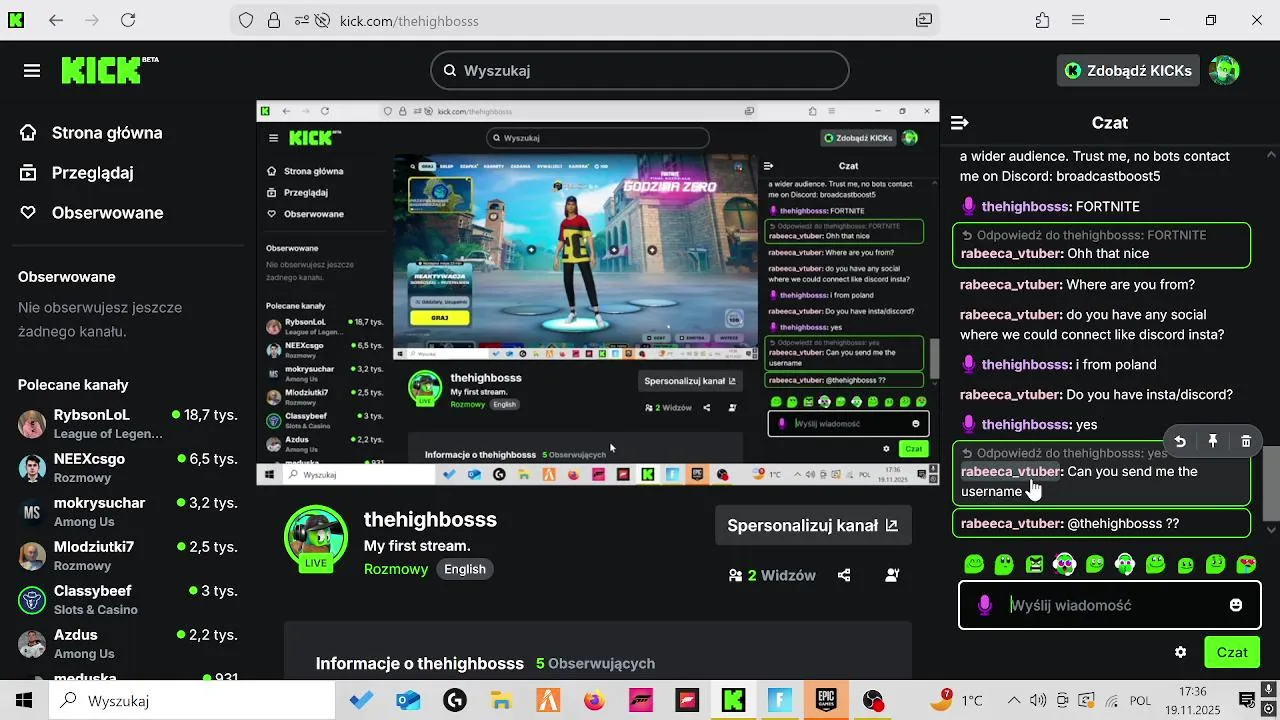Insert the first smiling green emote
The image size is (1280, 720).
[x=974, y=564]
